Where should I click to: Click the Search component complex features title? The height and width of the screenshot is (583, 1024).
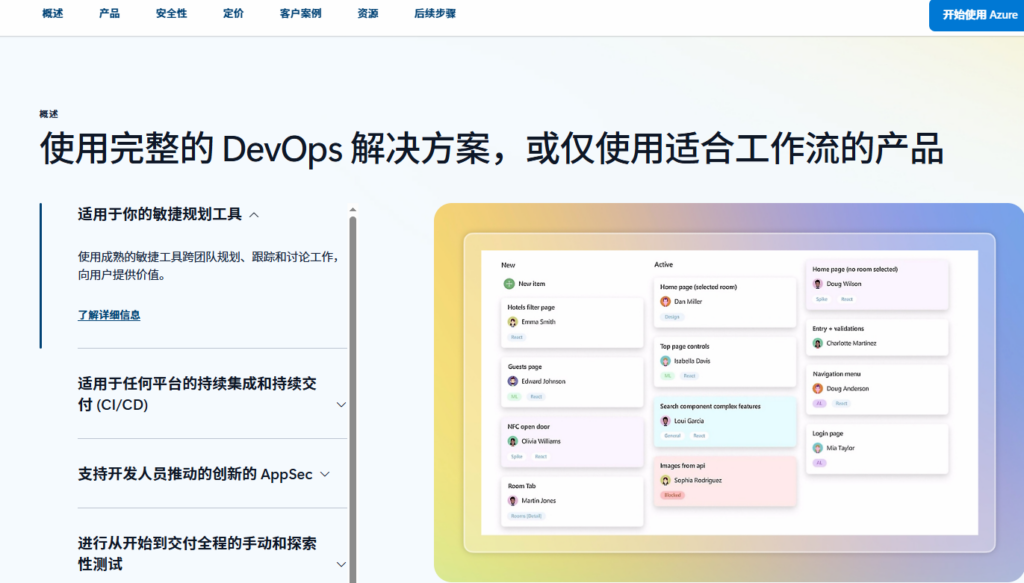(710, 406)
